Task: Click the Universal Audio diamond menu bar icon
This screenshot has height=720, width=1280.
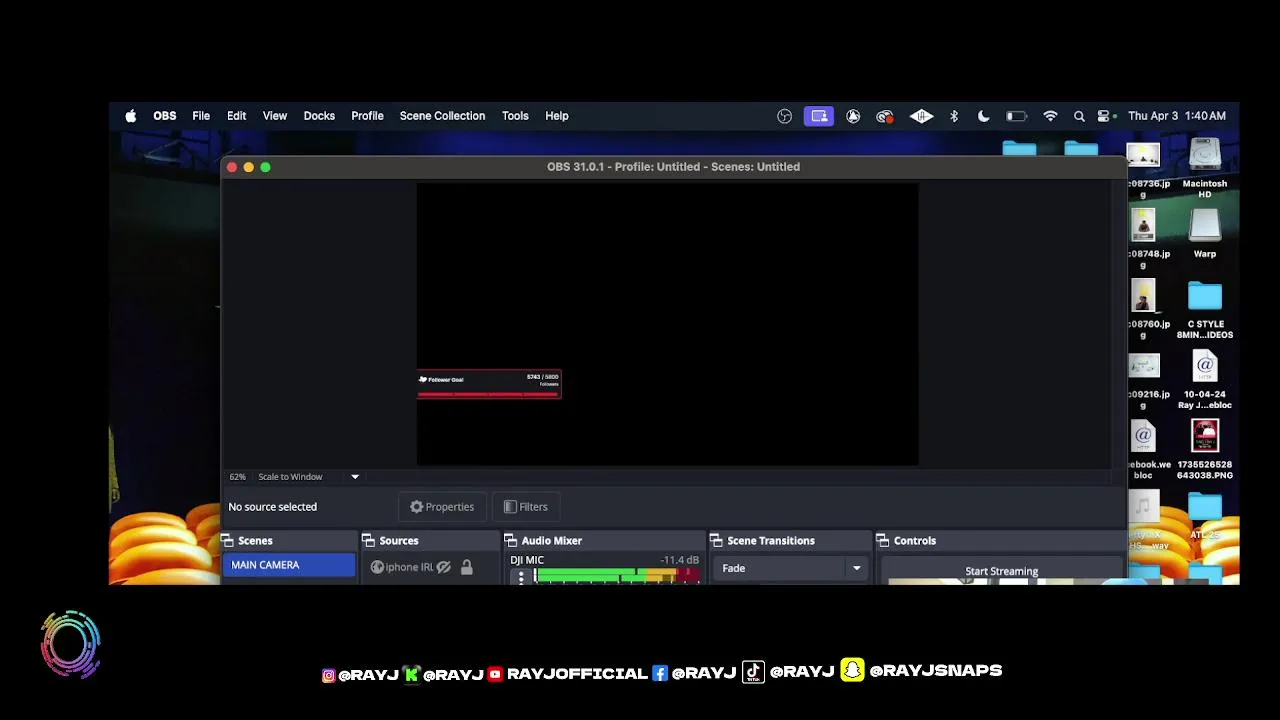Action: [921, 116]
